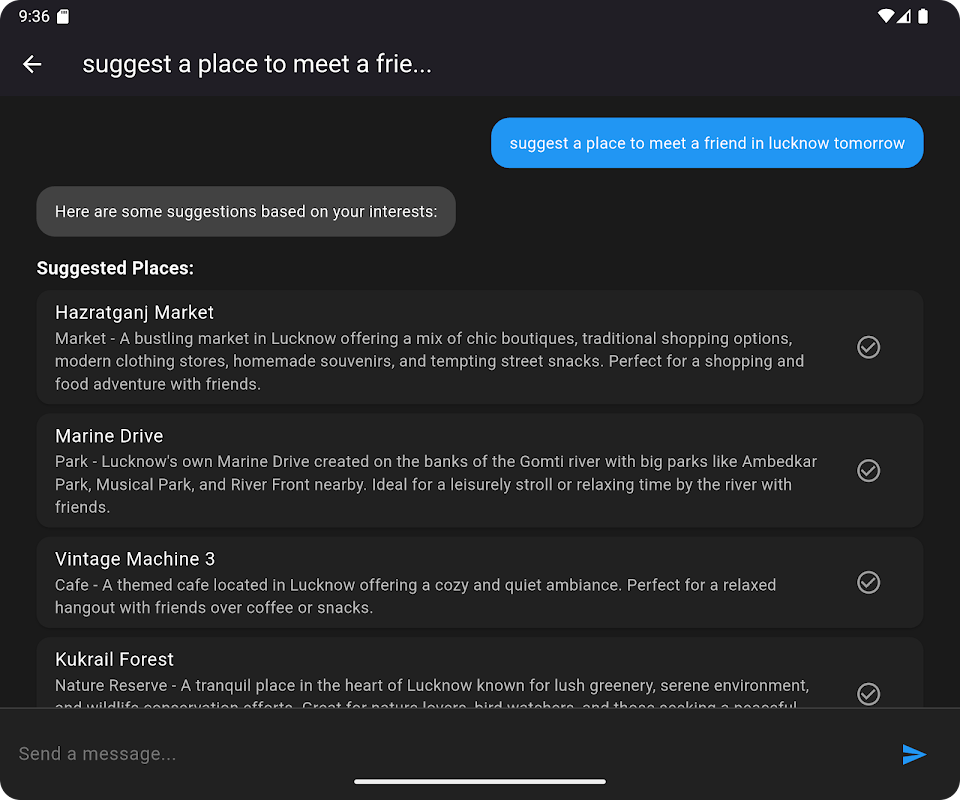Open the Marine Drive suggestion title
The width and height of the screenshot is (960, 800).
[x=109, y=436]
